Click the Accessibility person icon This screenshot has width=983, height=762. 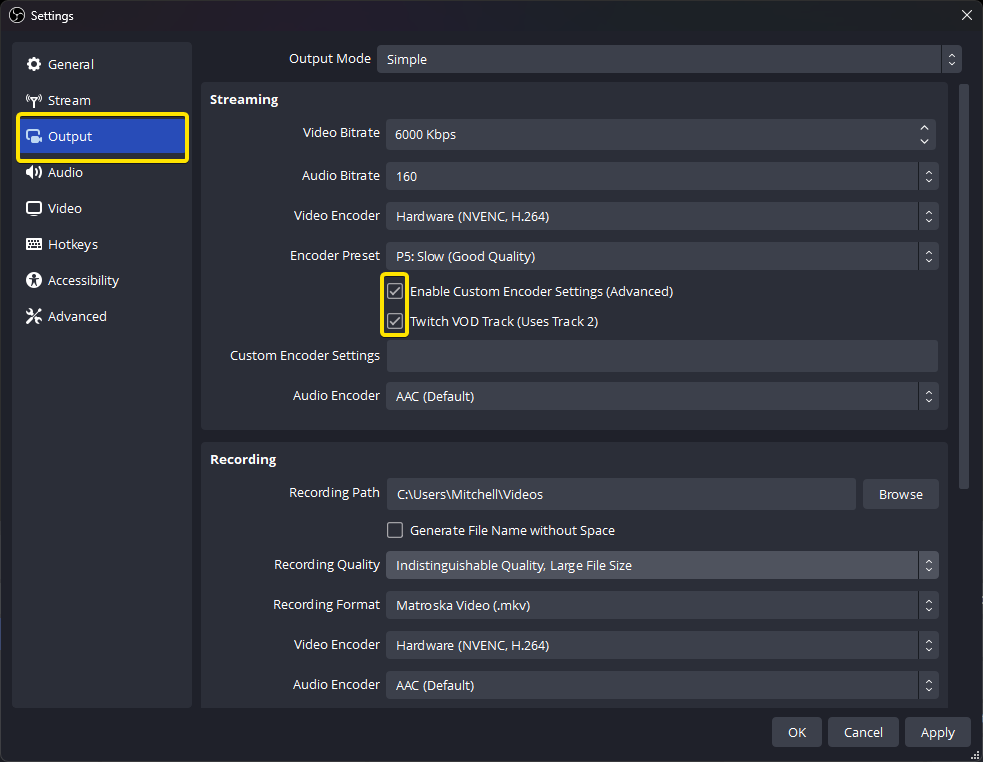(34, 280)
